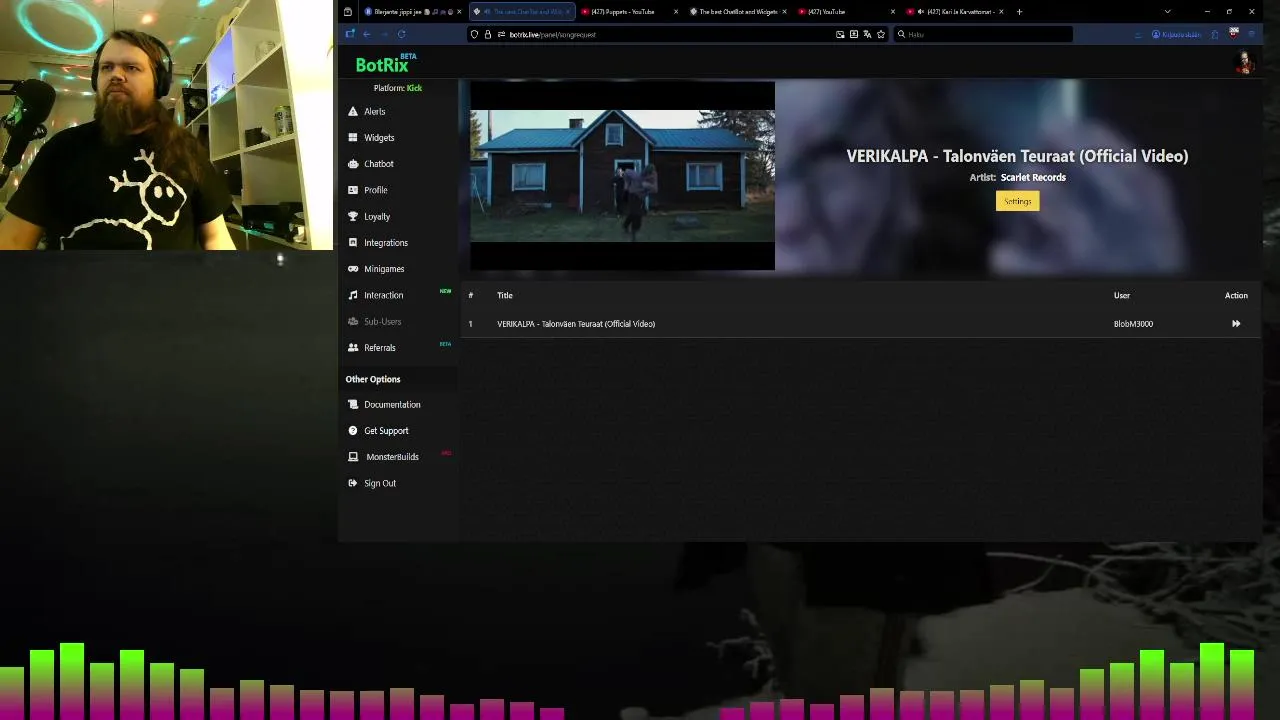Go back using the browser back arrow
The height and width of the screenshot is (720, 1280).
coord(366,34)
